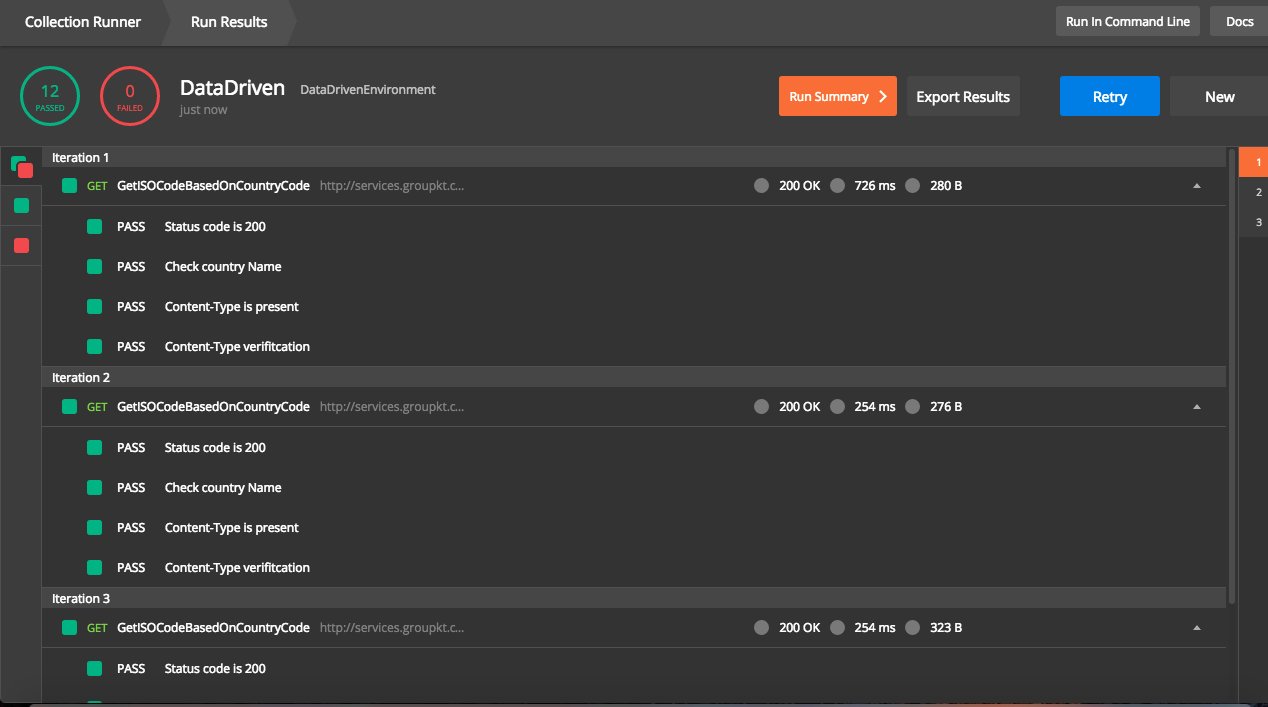Click the green 12 PASSED progress ring
Image resolution: width=1268 pixels, height=707 pixels.
pyautogui.click(x=49, y=96)
